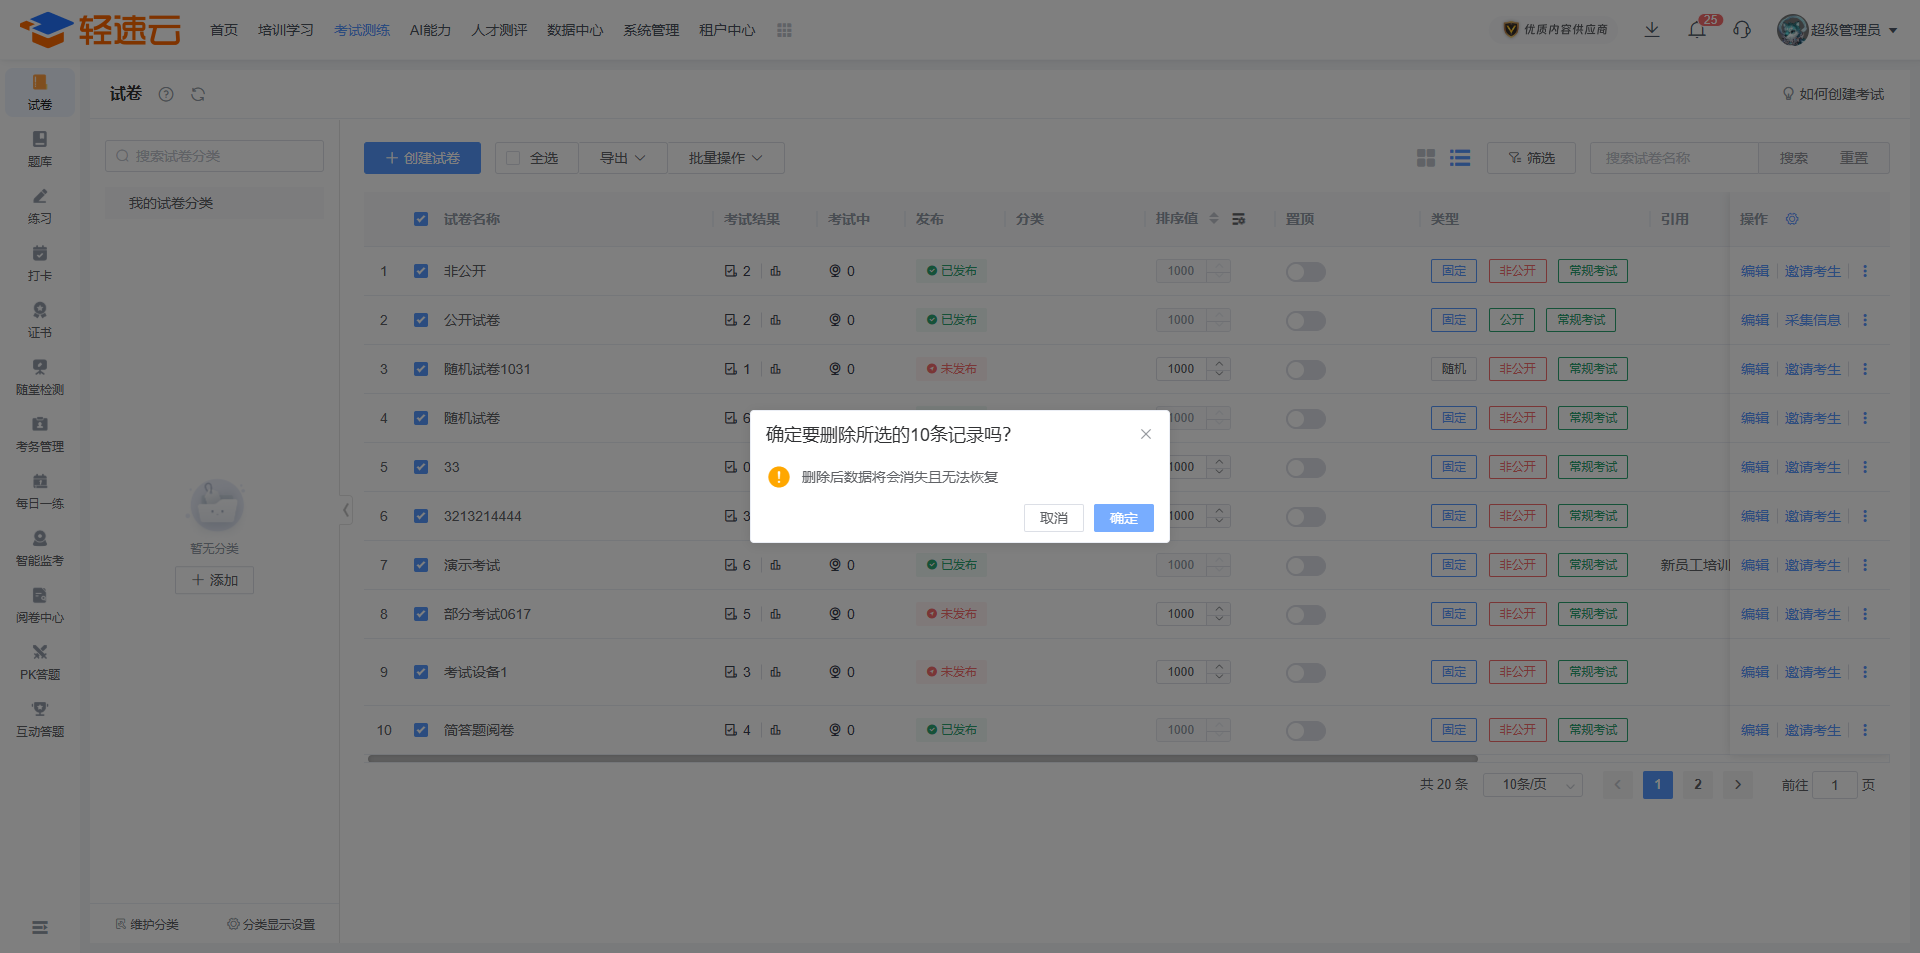Open 证书 in the left sidebar
The height and width of the screenshot is (953, 1920).
pos(40,319)
